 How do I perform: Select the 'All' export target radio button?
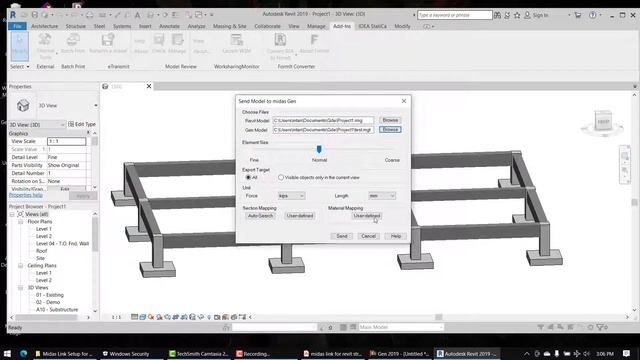(x=248, y=178)
